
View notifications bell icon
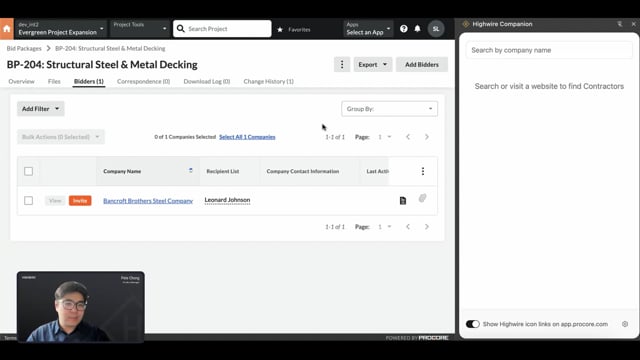tap(417, 29)
